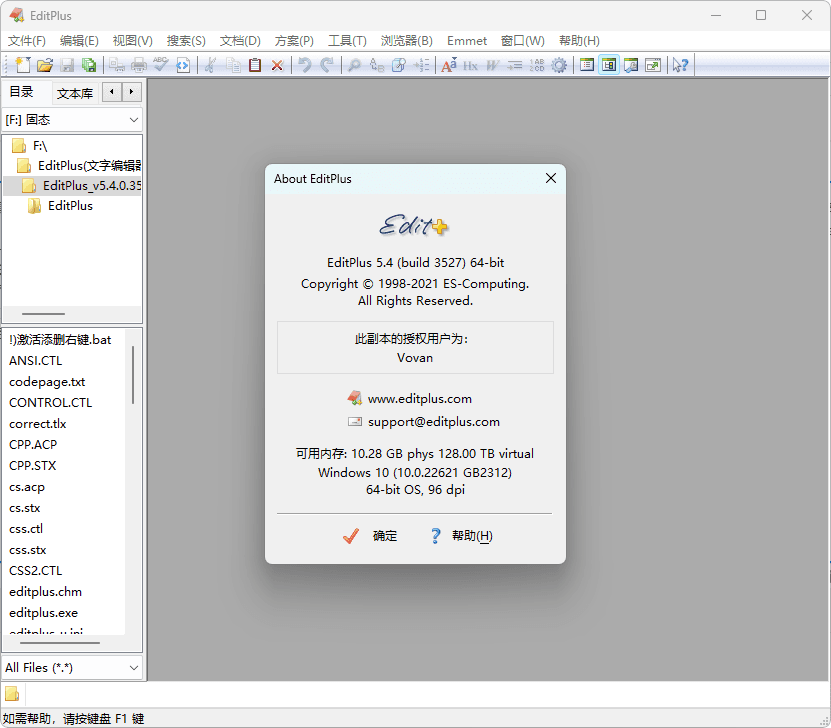Open Preferences with the gear icon
The width and height of the screenshot is (831, 728).
pos(559,65)
